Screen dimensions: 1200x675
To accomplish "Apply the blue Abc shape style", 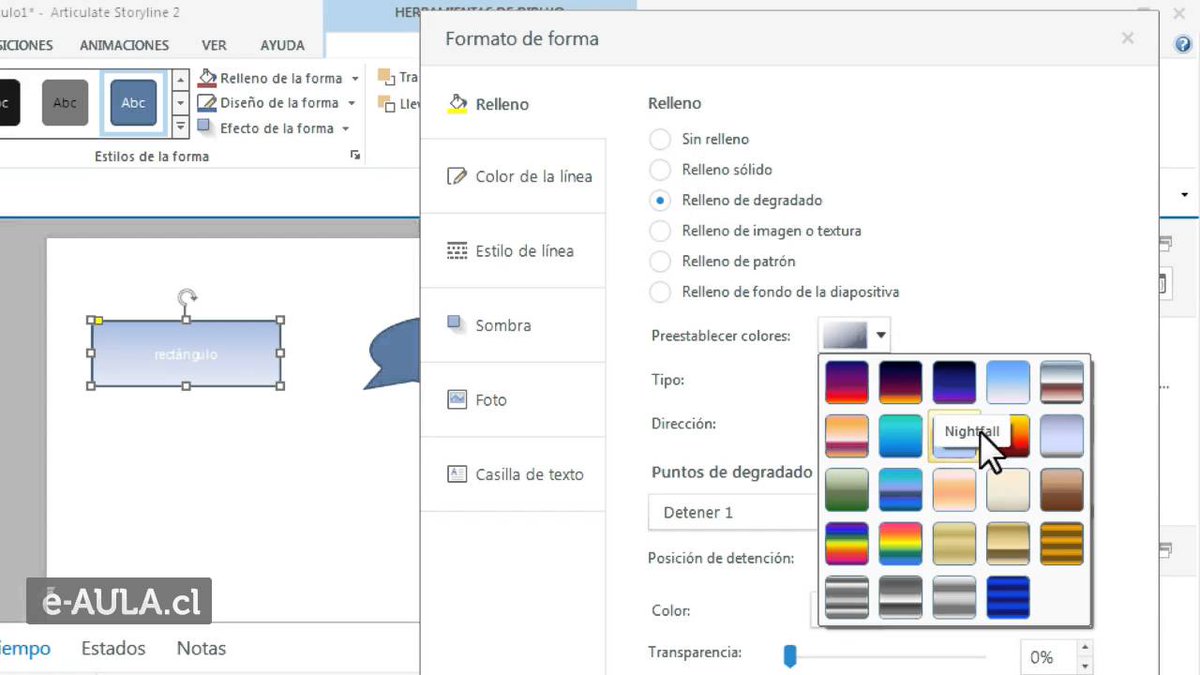I will coord(133,103).
